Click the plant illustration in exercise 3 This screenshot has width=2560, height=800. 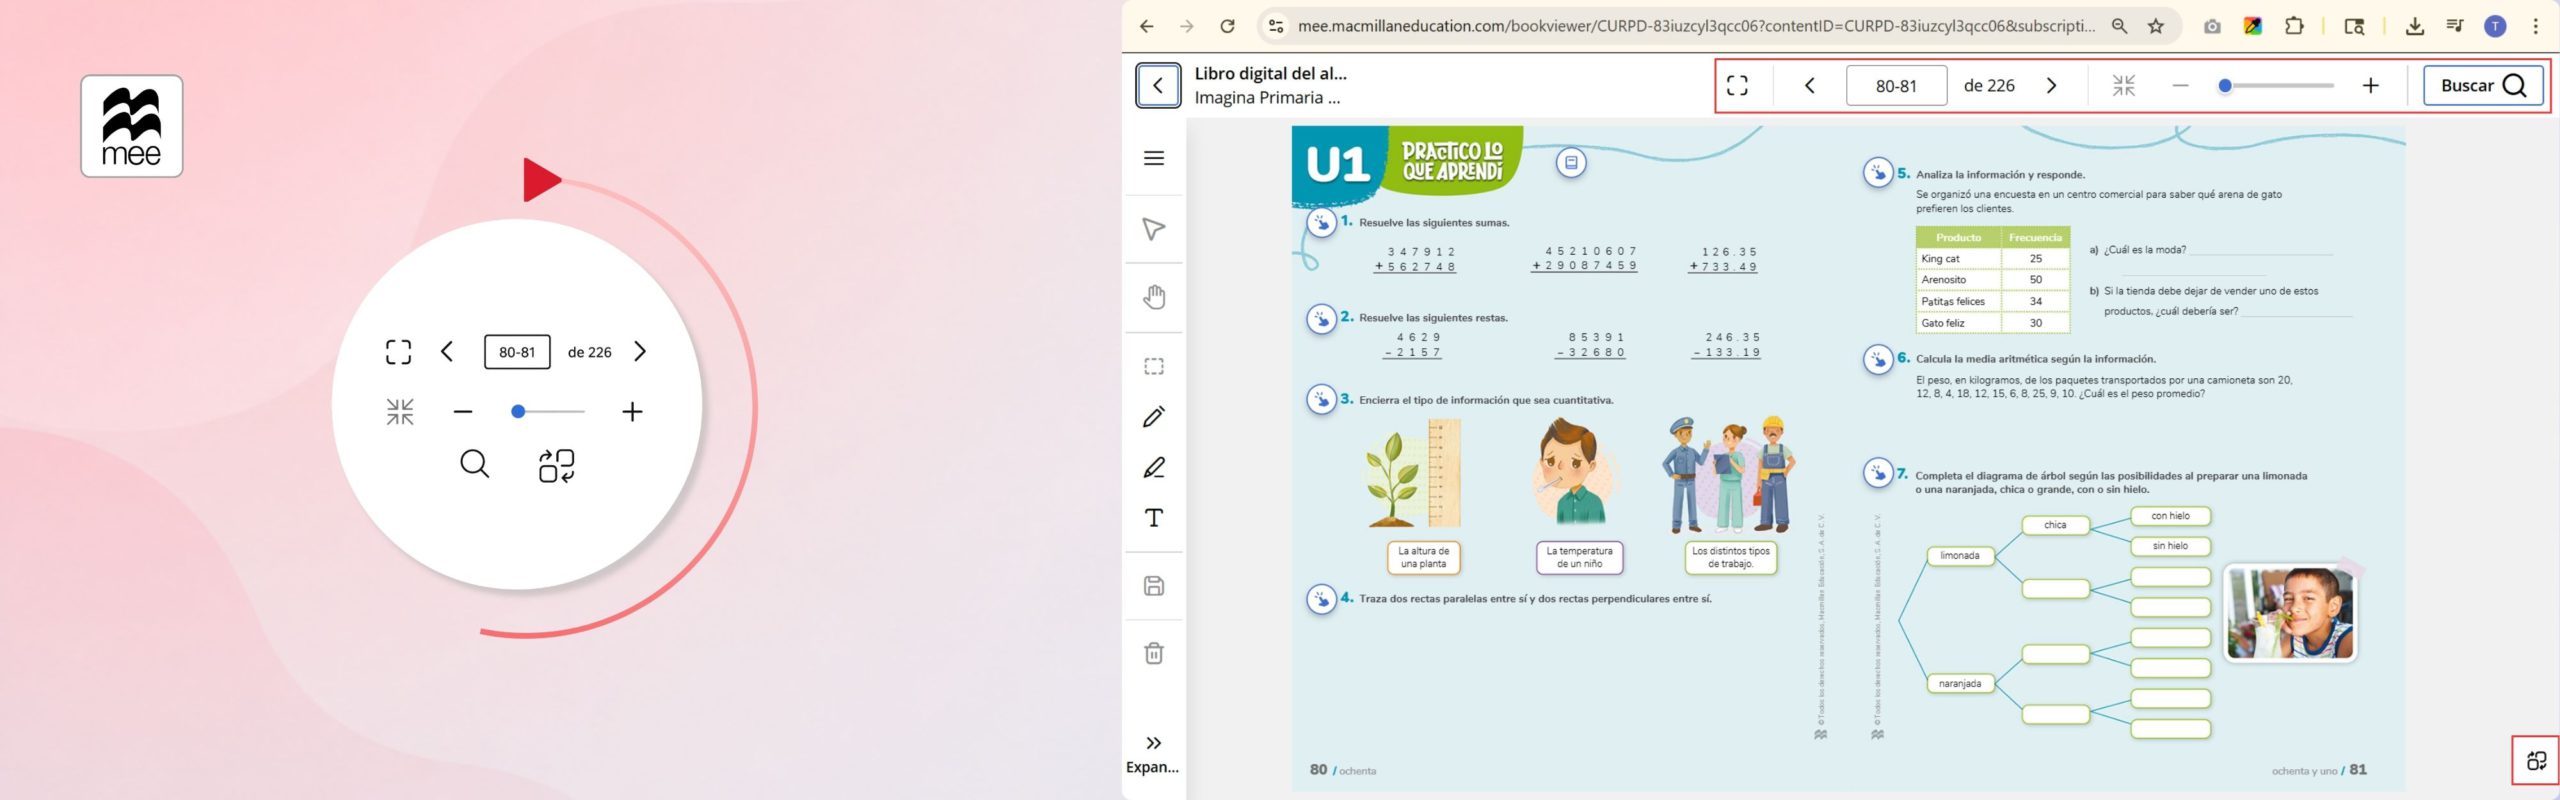(x=1414, y=475)
